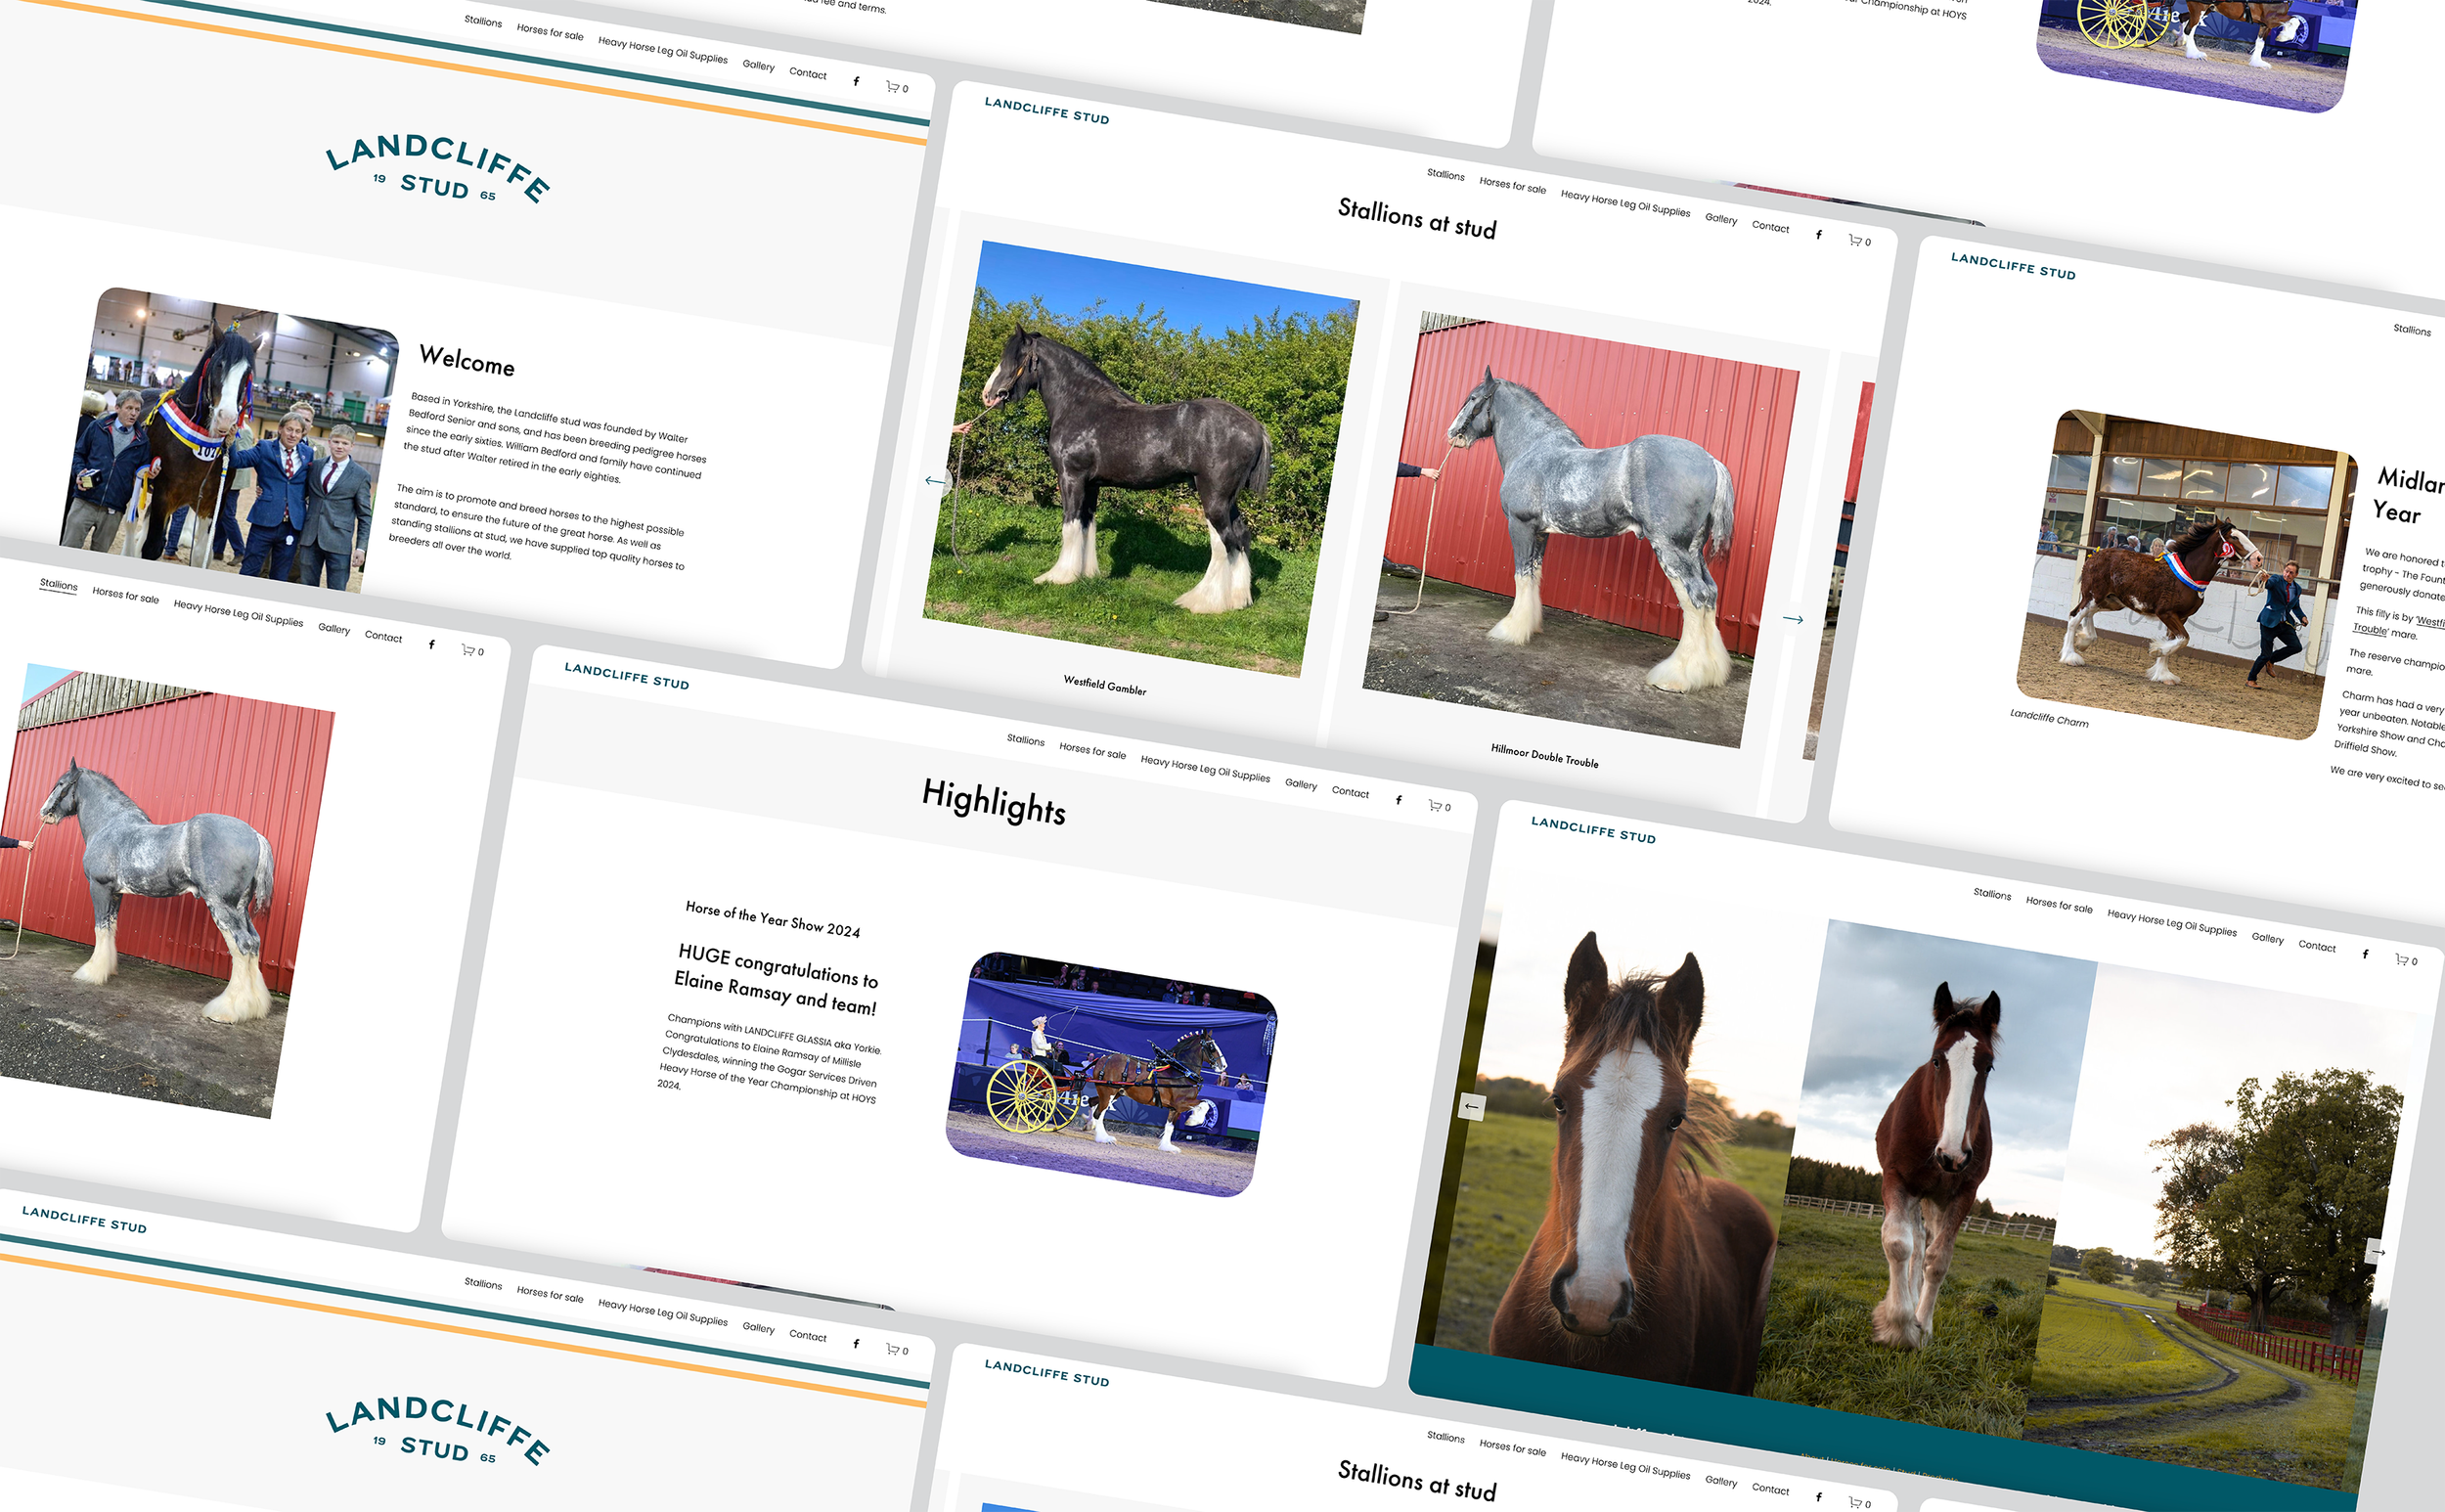
Task: Open cart icon on the page with underlined Stallions link
Action: click(470, 650)
